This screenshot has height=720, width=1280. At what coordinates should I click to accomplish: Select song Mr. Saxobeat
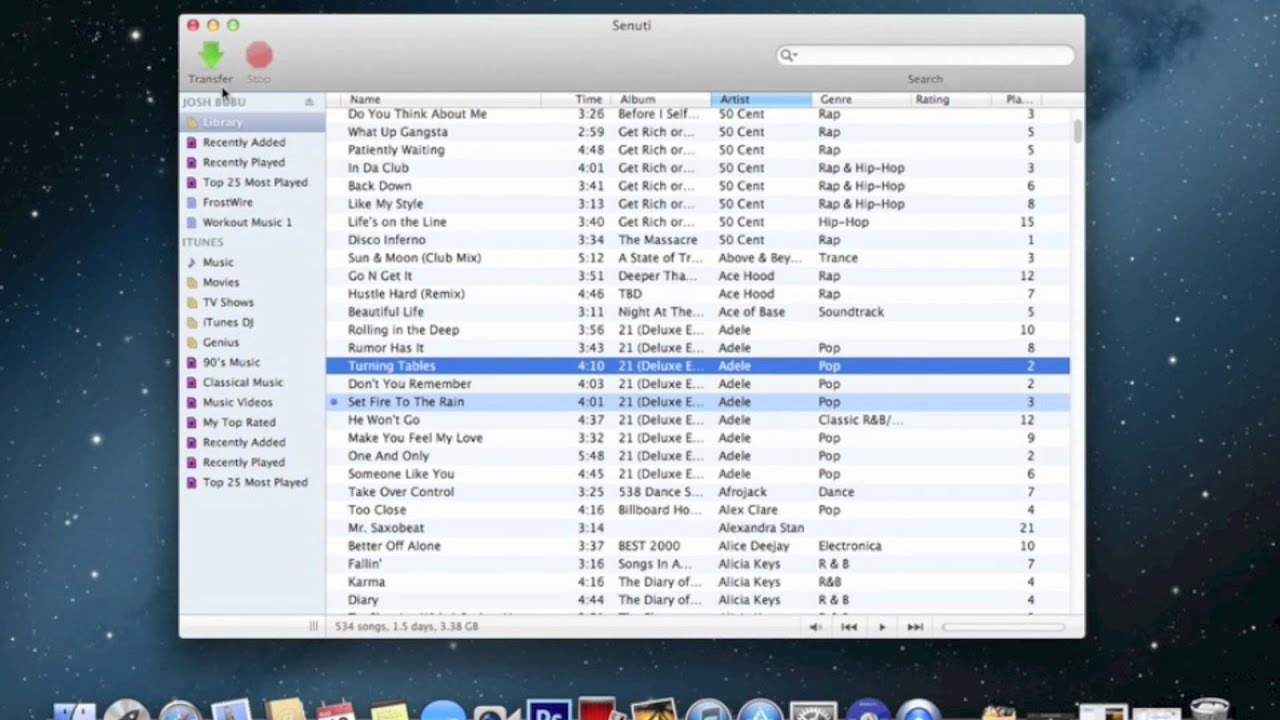click(698, 528)
